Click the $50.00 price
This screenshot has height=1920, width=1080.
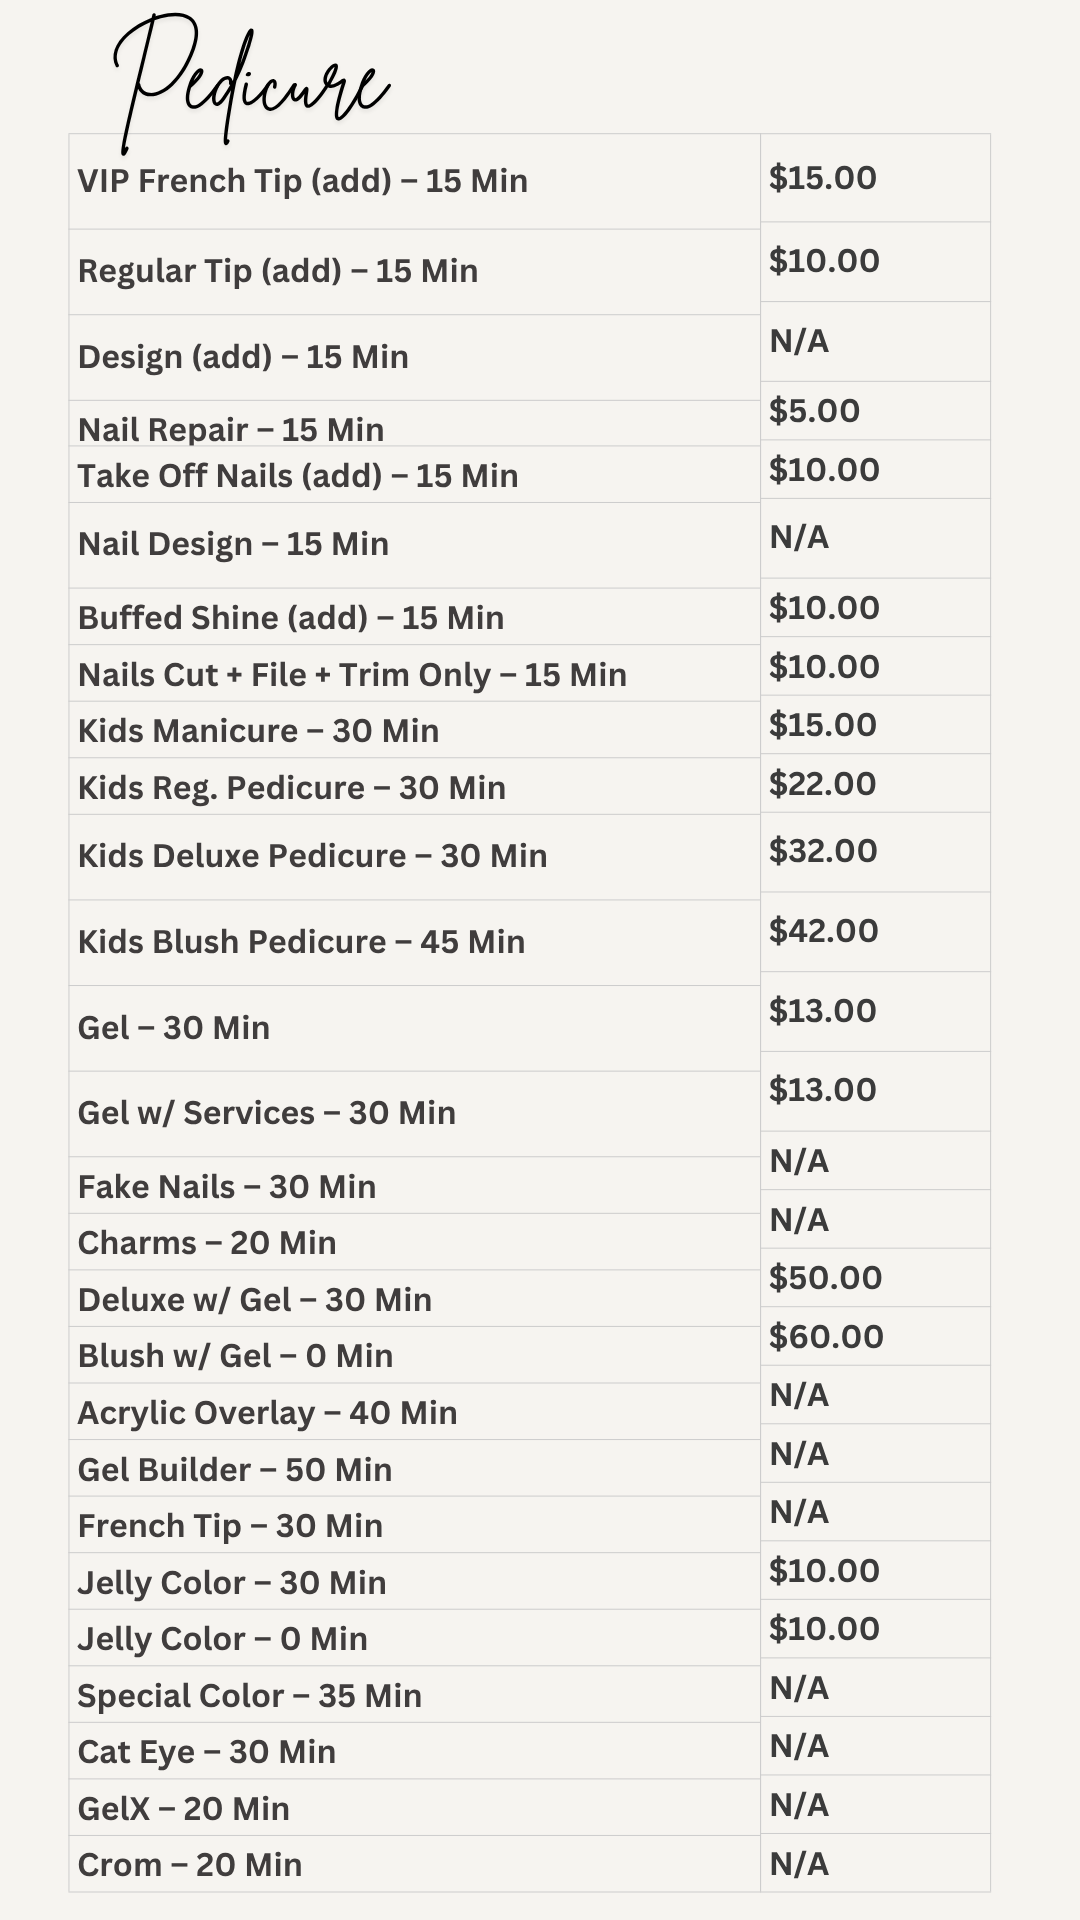tap(825, 1278)
